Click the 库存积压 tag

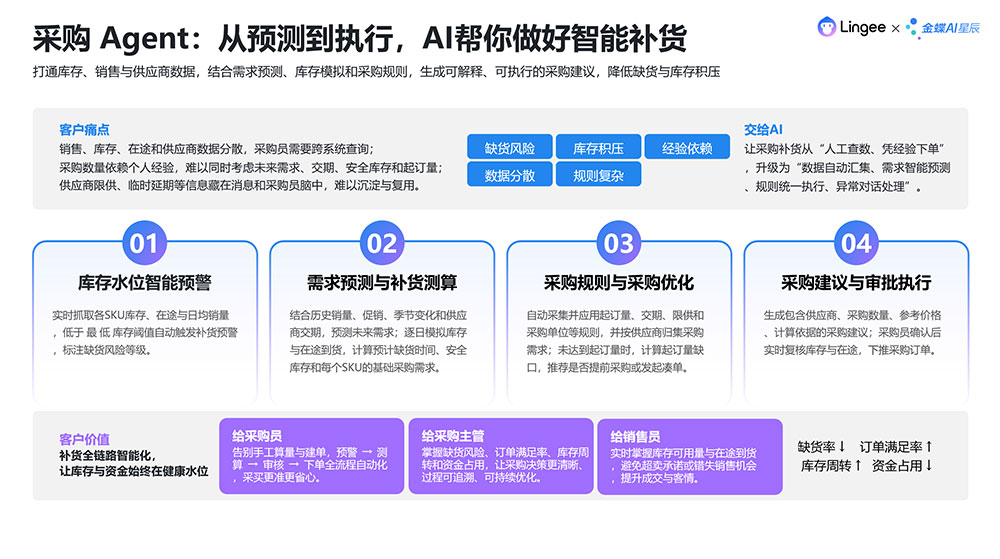tap(598, 147)
